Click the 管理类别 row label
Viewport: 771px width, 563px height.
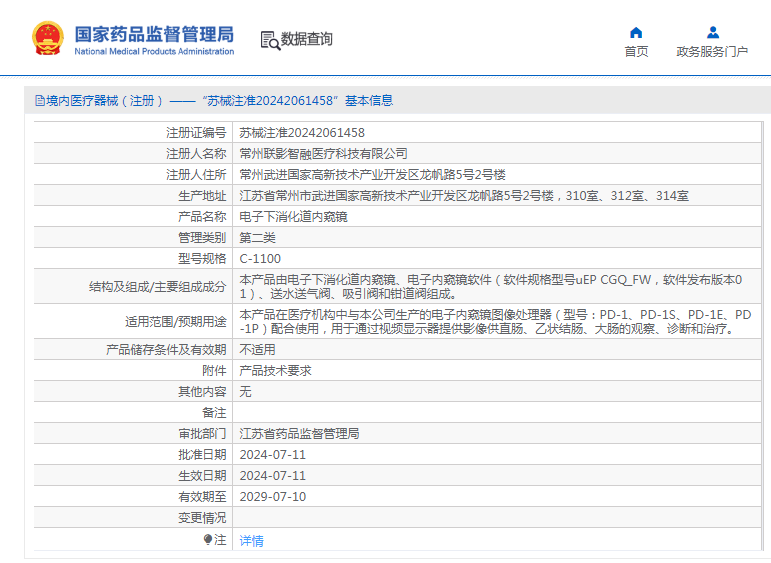(x=202, y=238)
